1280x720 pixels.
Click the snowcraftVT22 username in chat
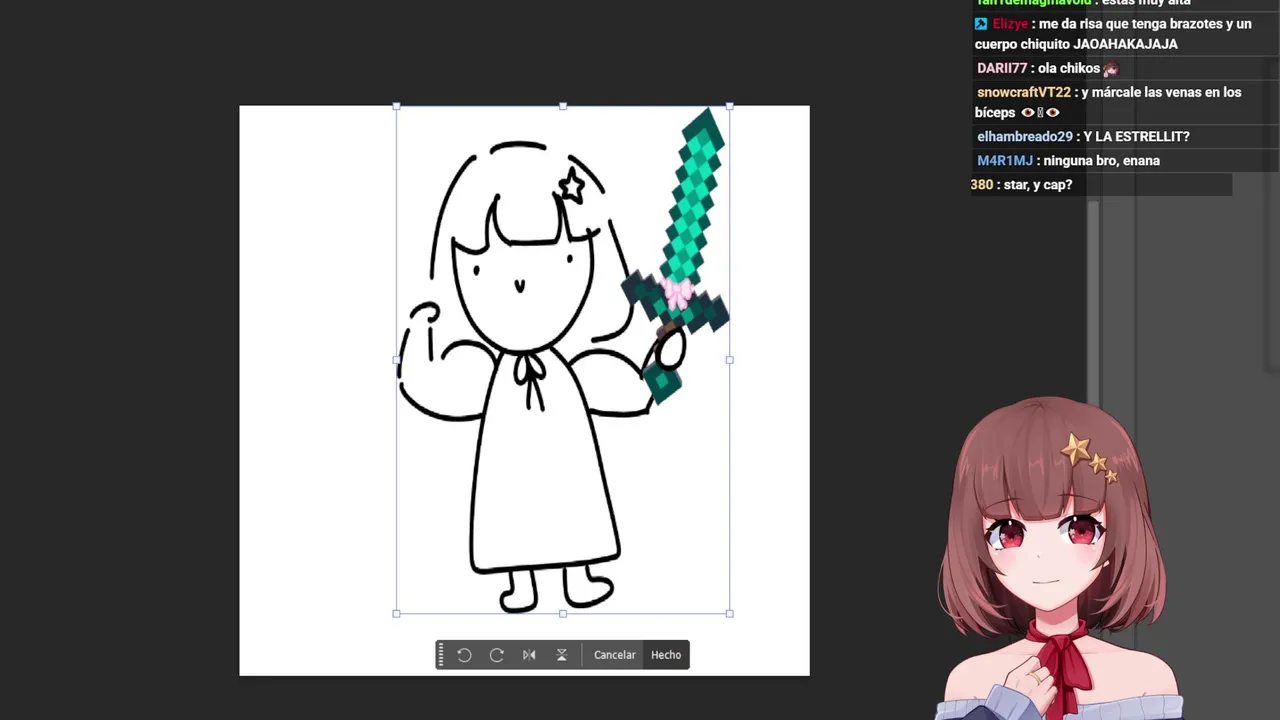[1024, 92]
